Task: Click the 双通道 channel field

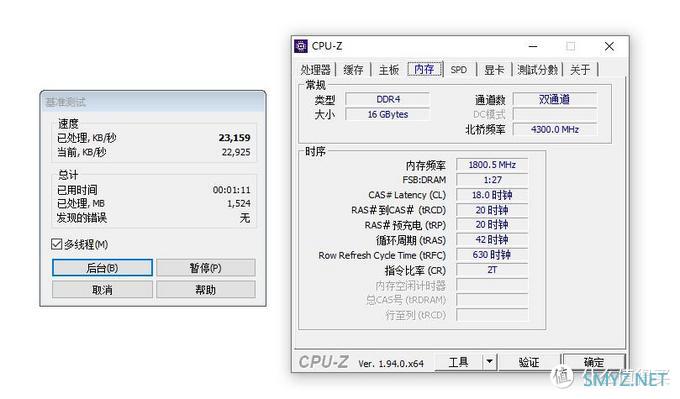Action: click(555, 99)
